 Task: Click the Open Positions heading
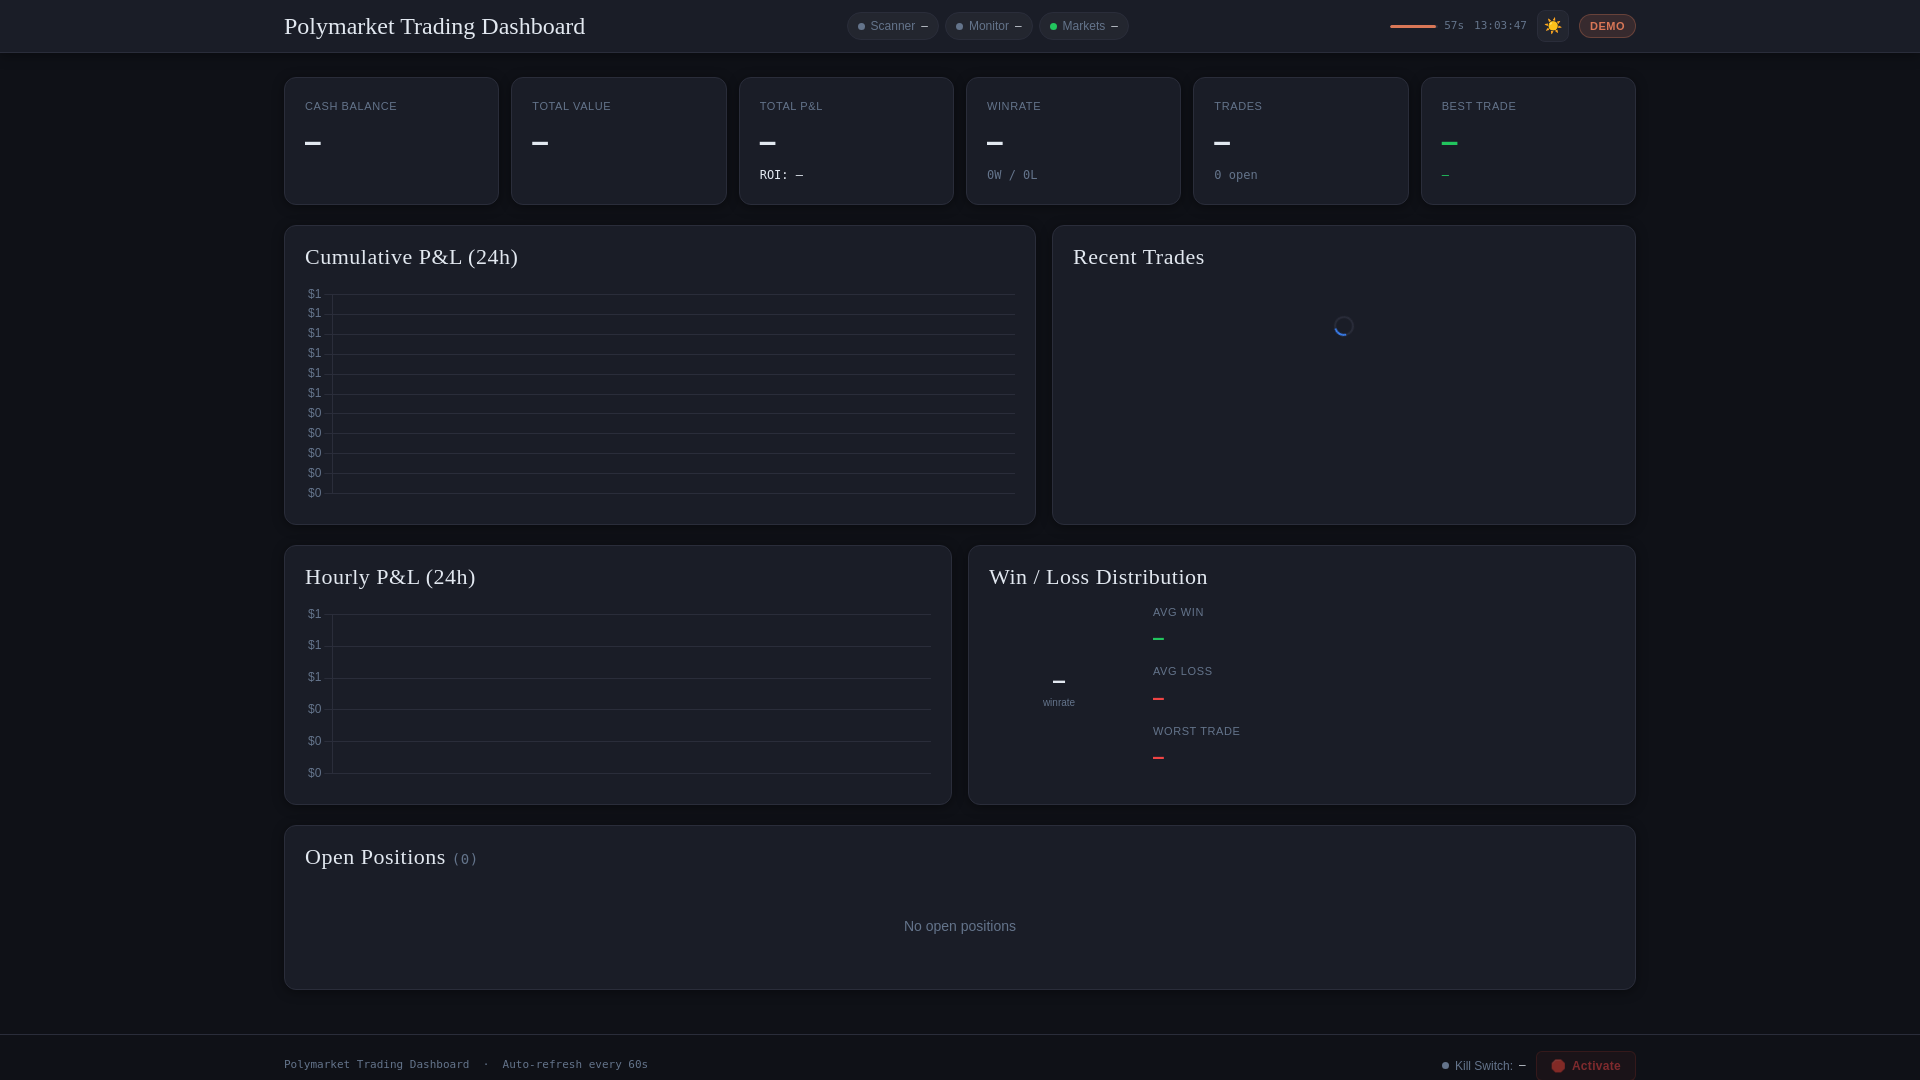(375, 857)
